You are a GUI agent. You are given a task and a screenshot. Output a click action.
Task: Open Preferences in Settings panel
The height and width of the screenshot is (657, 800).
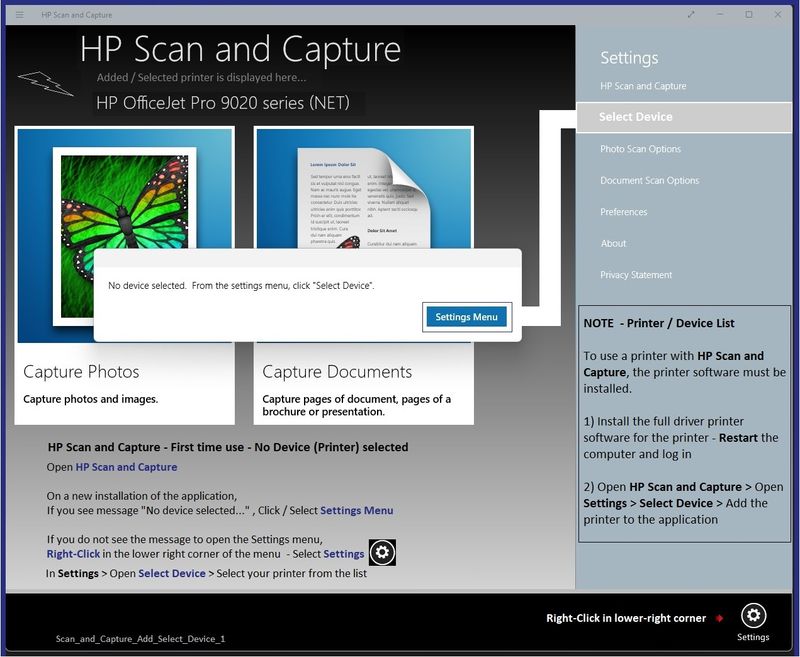pos(623,212)
